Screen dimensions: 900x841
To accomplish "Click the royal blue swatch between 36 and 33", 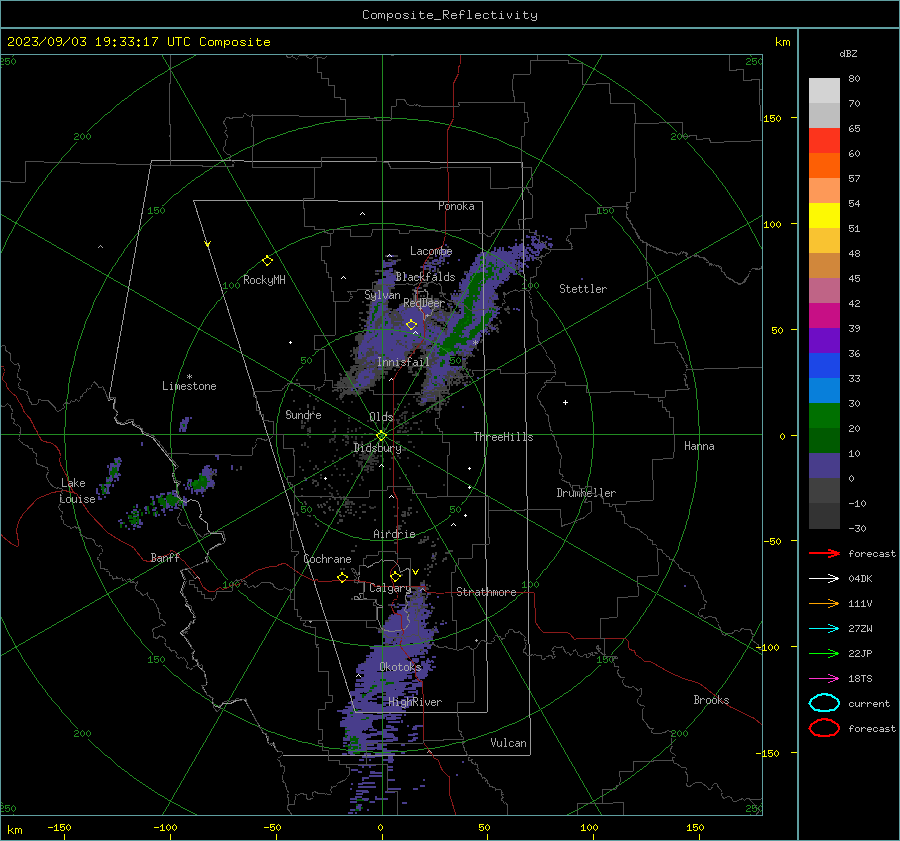I will (824, 366).
